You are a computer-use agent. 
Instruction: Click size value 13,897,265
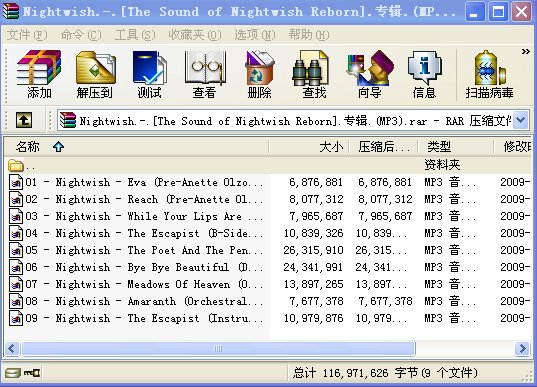(x=313, y=284)
